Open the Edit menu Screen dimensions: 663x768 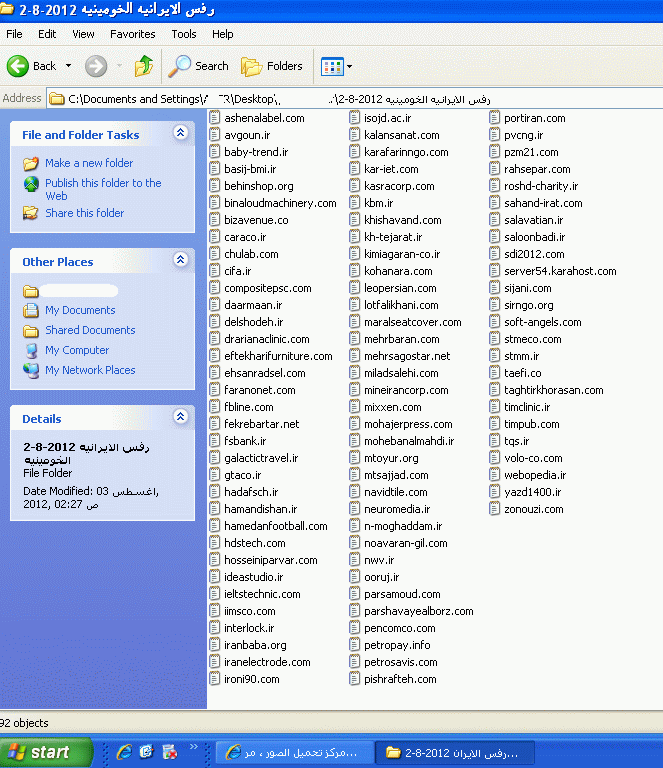point(47,34)
